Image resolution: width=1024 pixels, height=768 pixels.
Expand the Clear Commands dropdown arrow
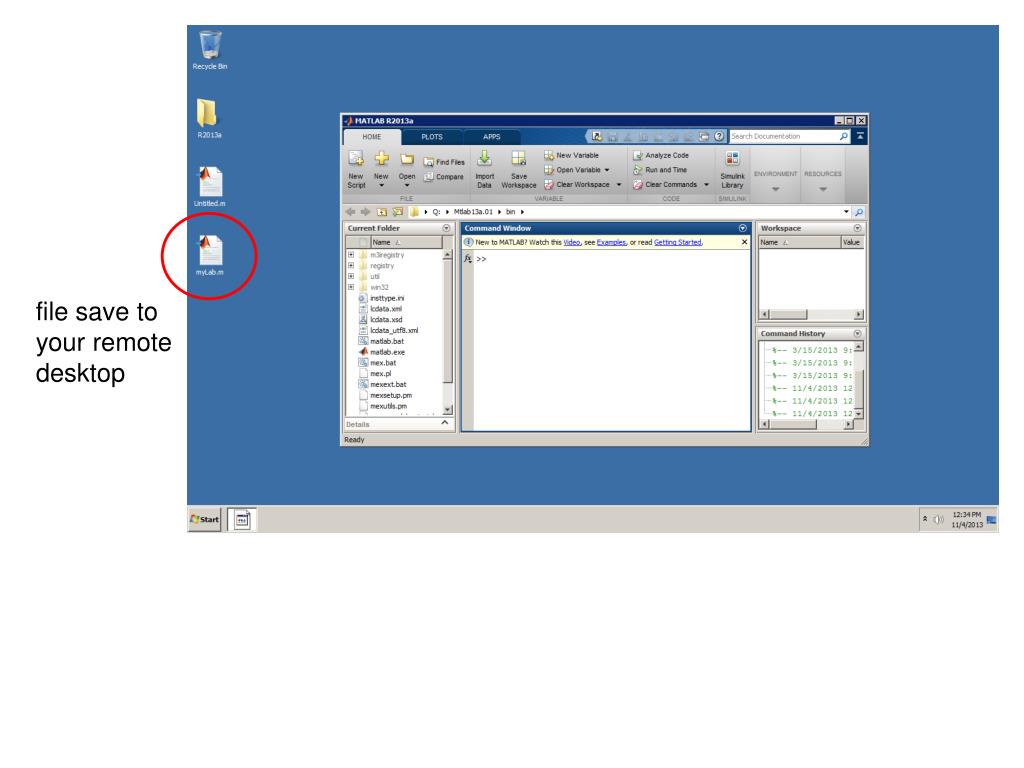click(x=707, y=185)
